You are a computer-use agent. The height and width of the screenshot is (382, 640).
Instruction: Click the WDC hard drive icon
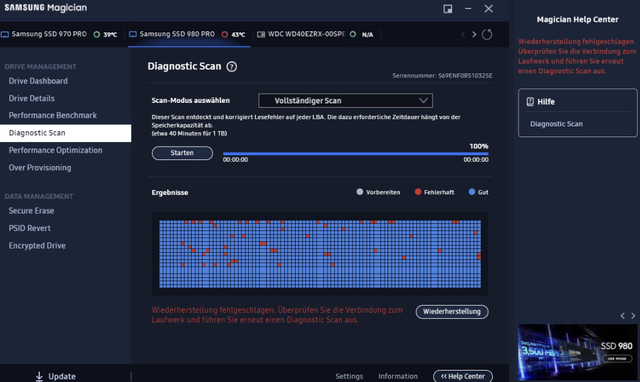click(x=261, y=34)
